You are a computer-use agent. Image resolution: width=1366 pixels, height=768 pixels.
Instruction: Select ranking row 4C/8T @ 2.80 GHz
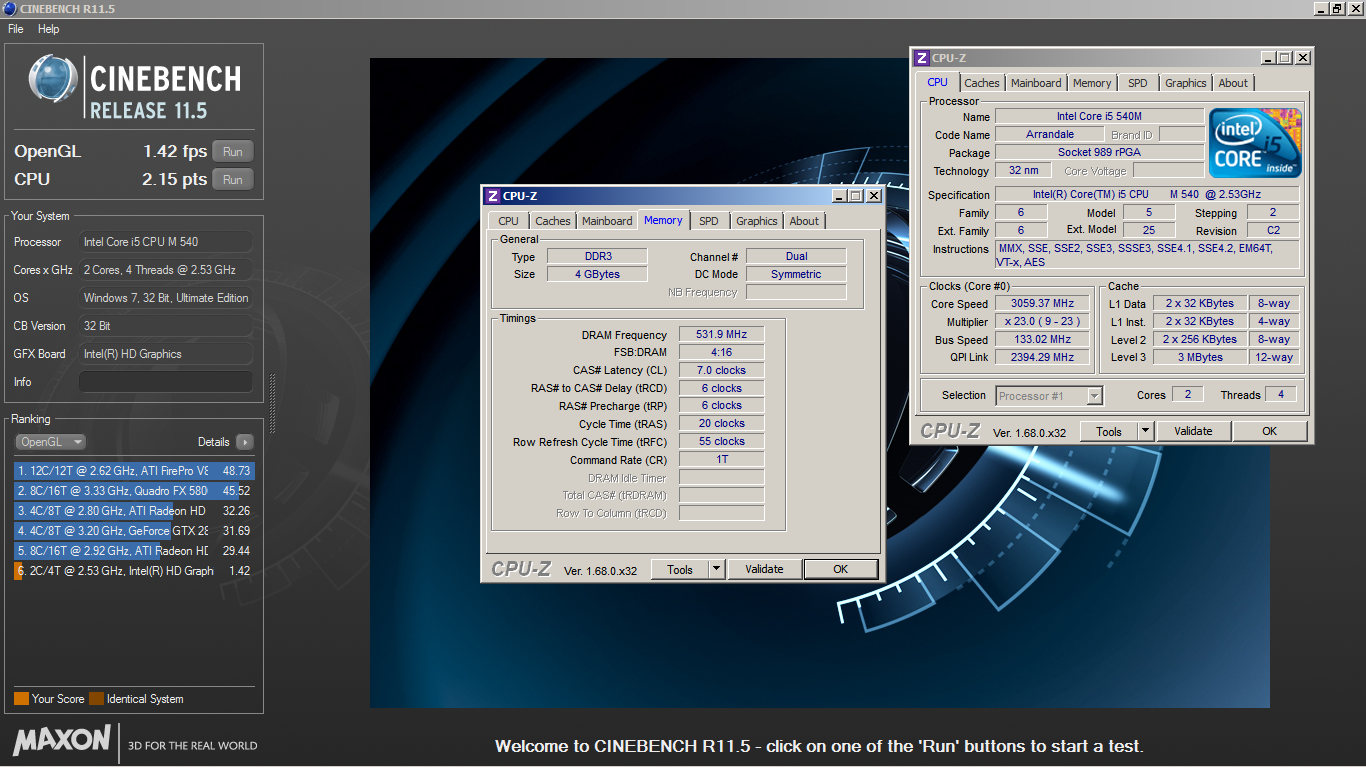coord(134,511)
